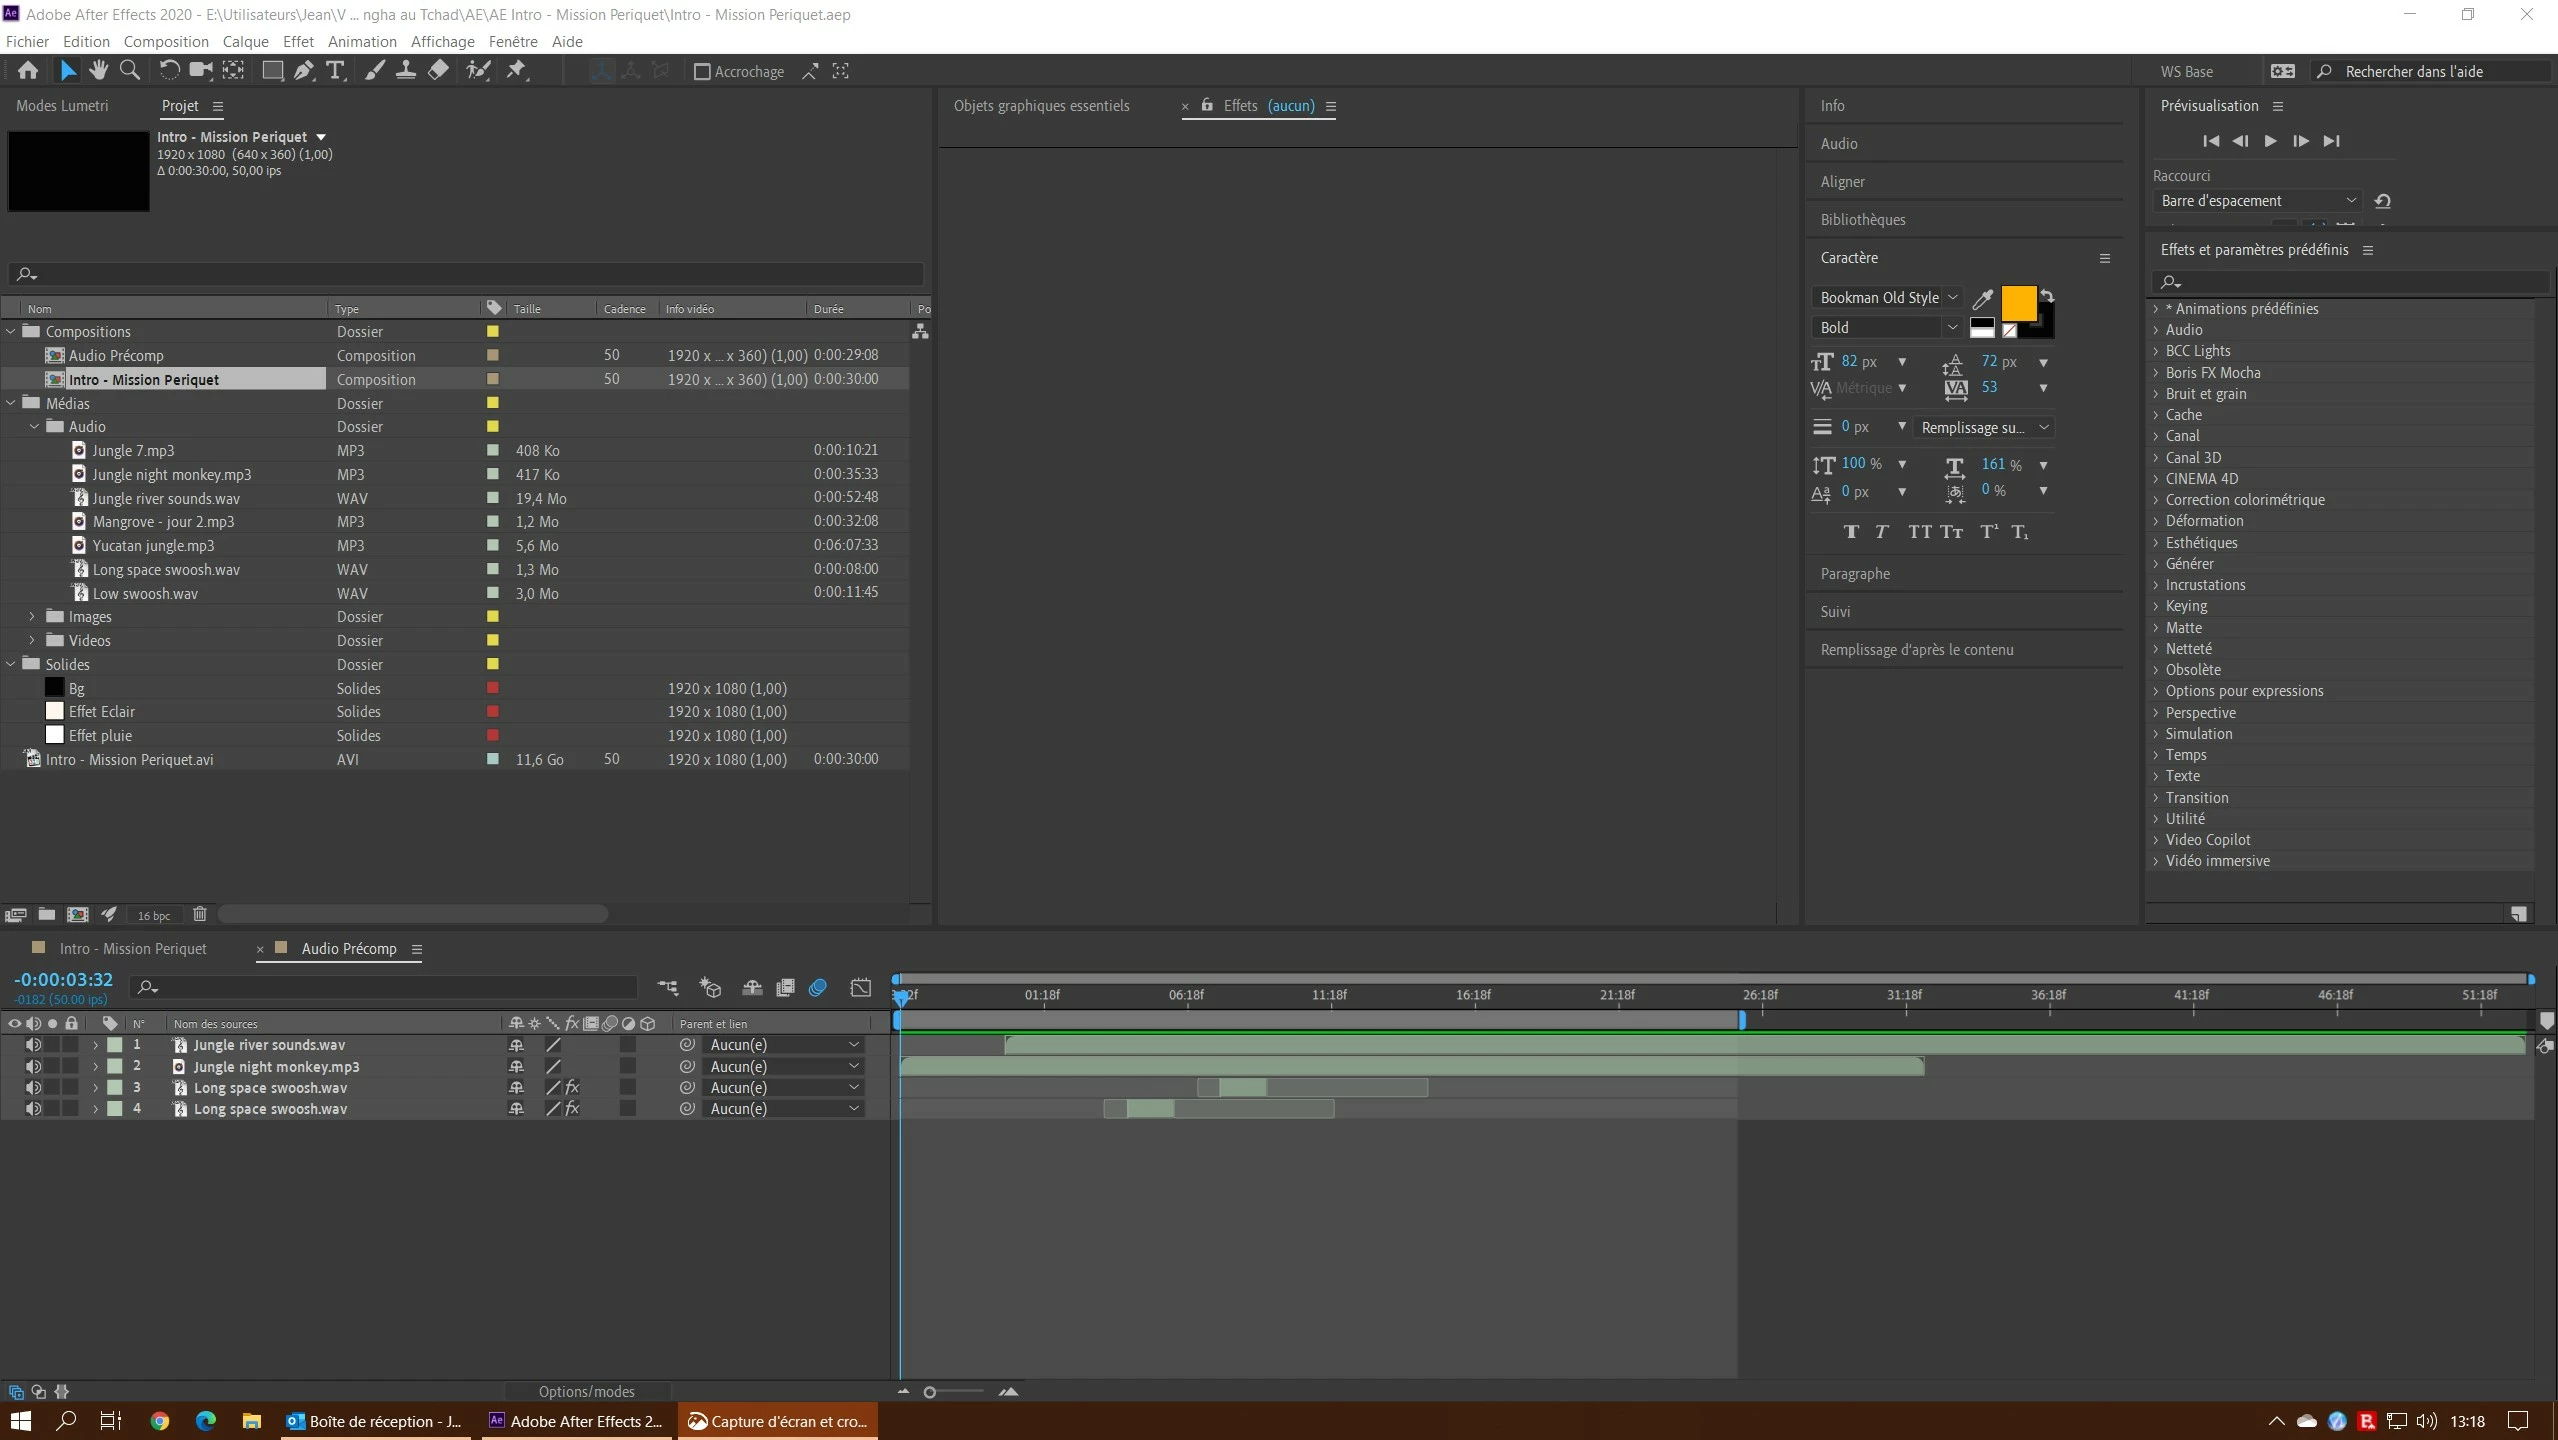Select the Puppet Pin tool
2558x1440 pixels.
click(516, 70)
